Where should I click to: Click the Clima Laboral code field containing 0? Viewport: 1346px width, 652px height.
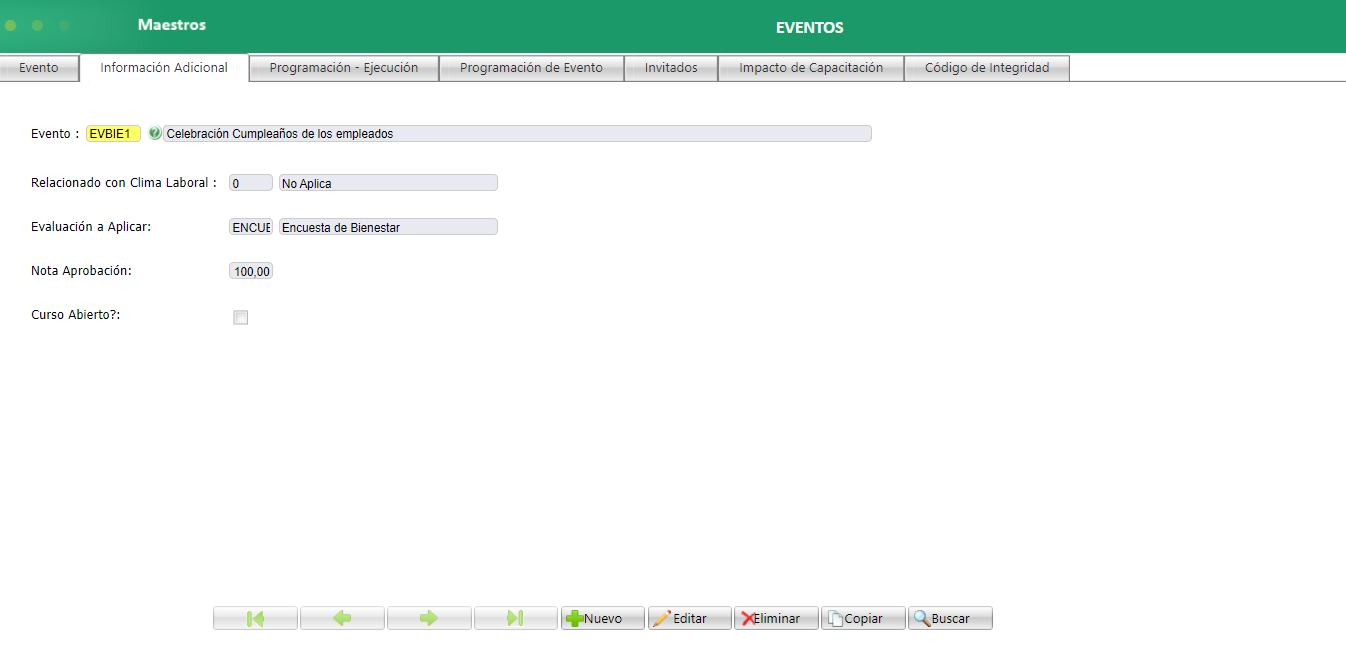point(250,183)
